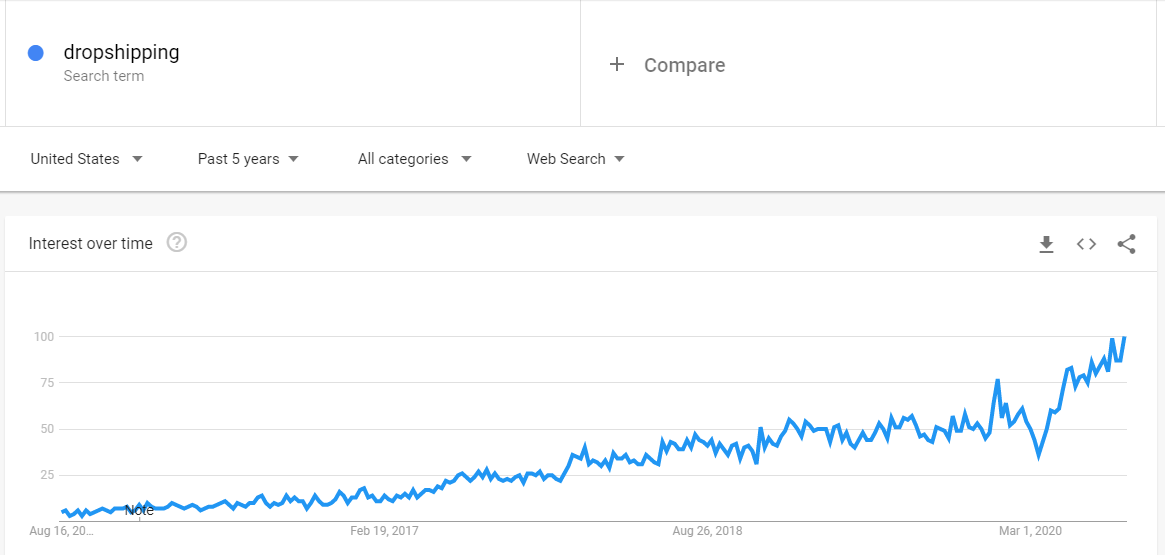Click the Aug 16 start date label
The height and width of the screenshot is (555, 1165).
point(62,531)
